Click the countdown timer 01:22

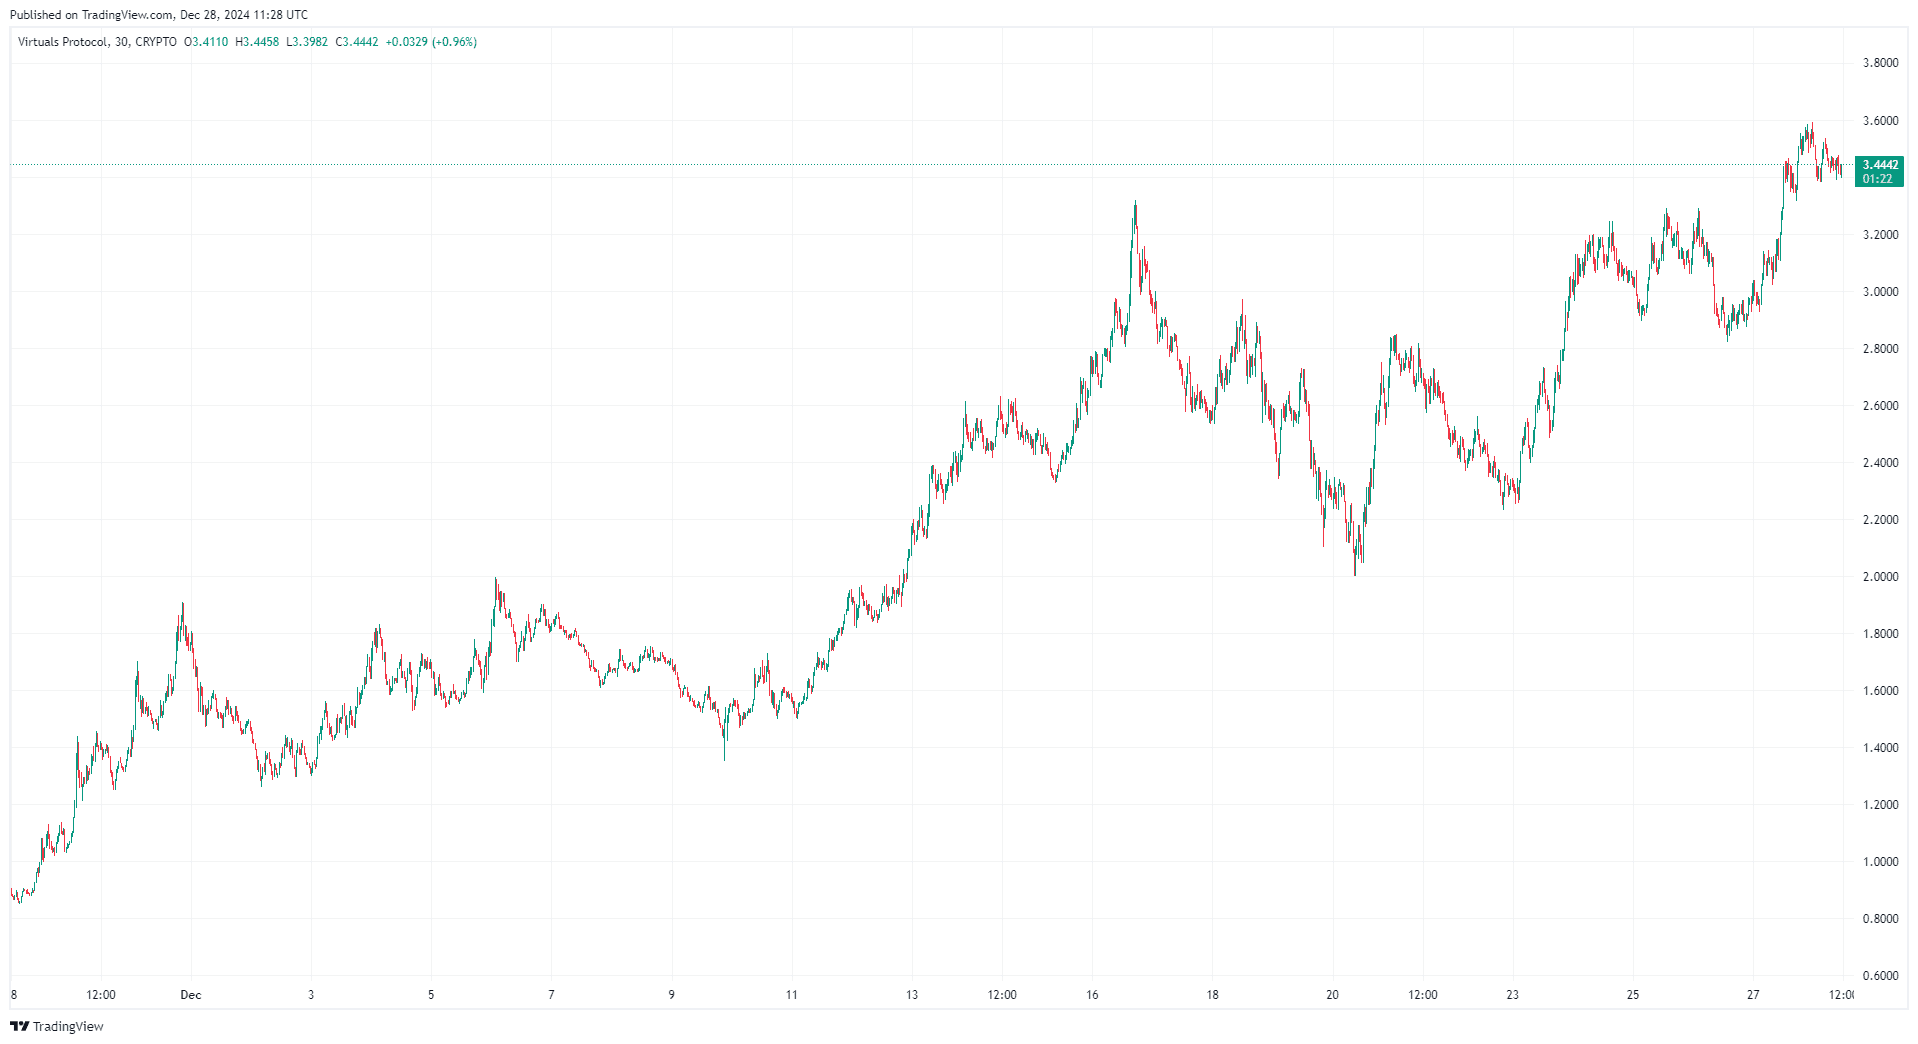1877,179
